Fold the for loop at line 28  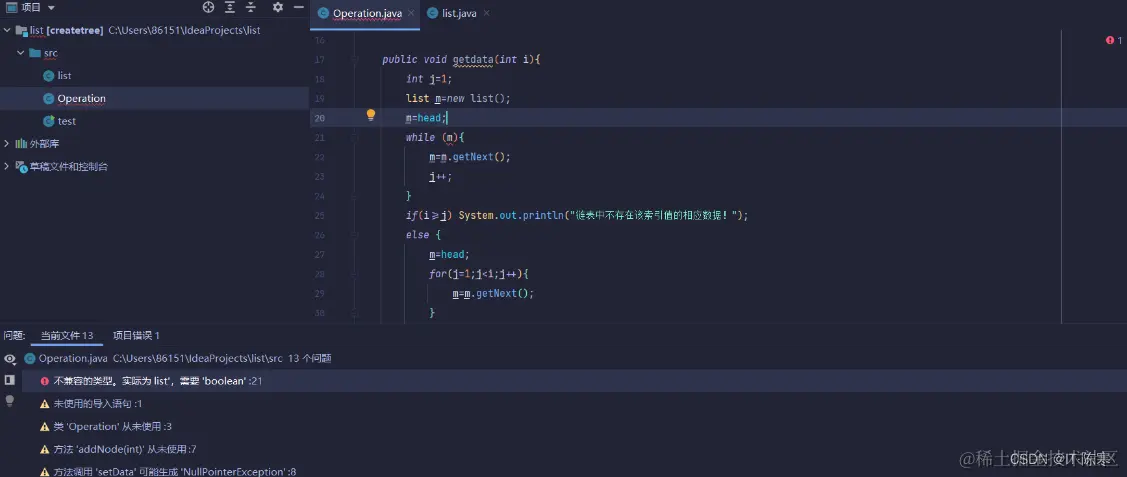point(355,274)
